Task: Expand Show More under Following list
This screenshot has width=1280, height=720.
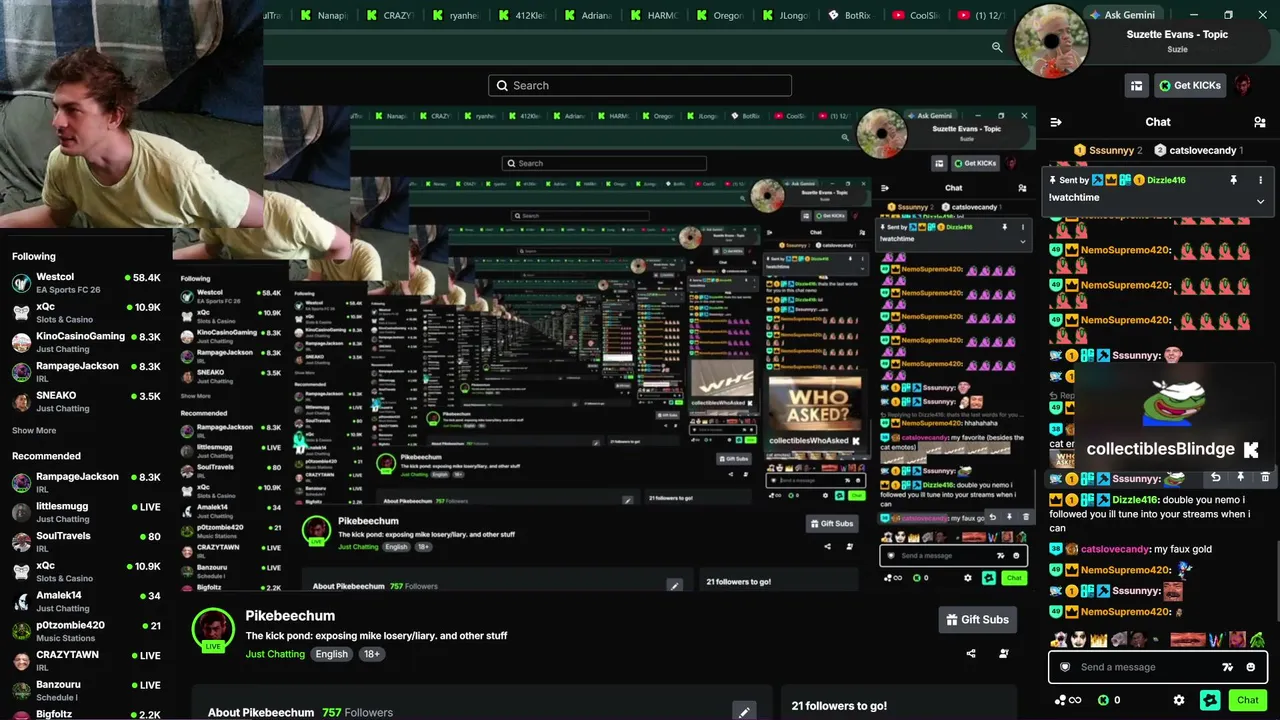Action: pyautogui.click(x=34, y=431)
